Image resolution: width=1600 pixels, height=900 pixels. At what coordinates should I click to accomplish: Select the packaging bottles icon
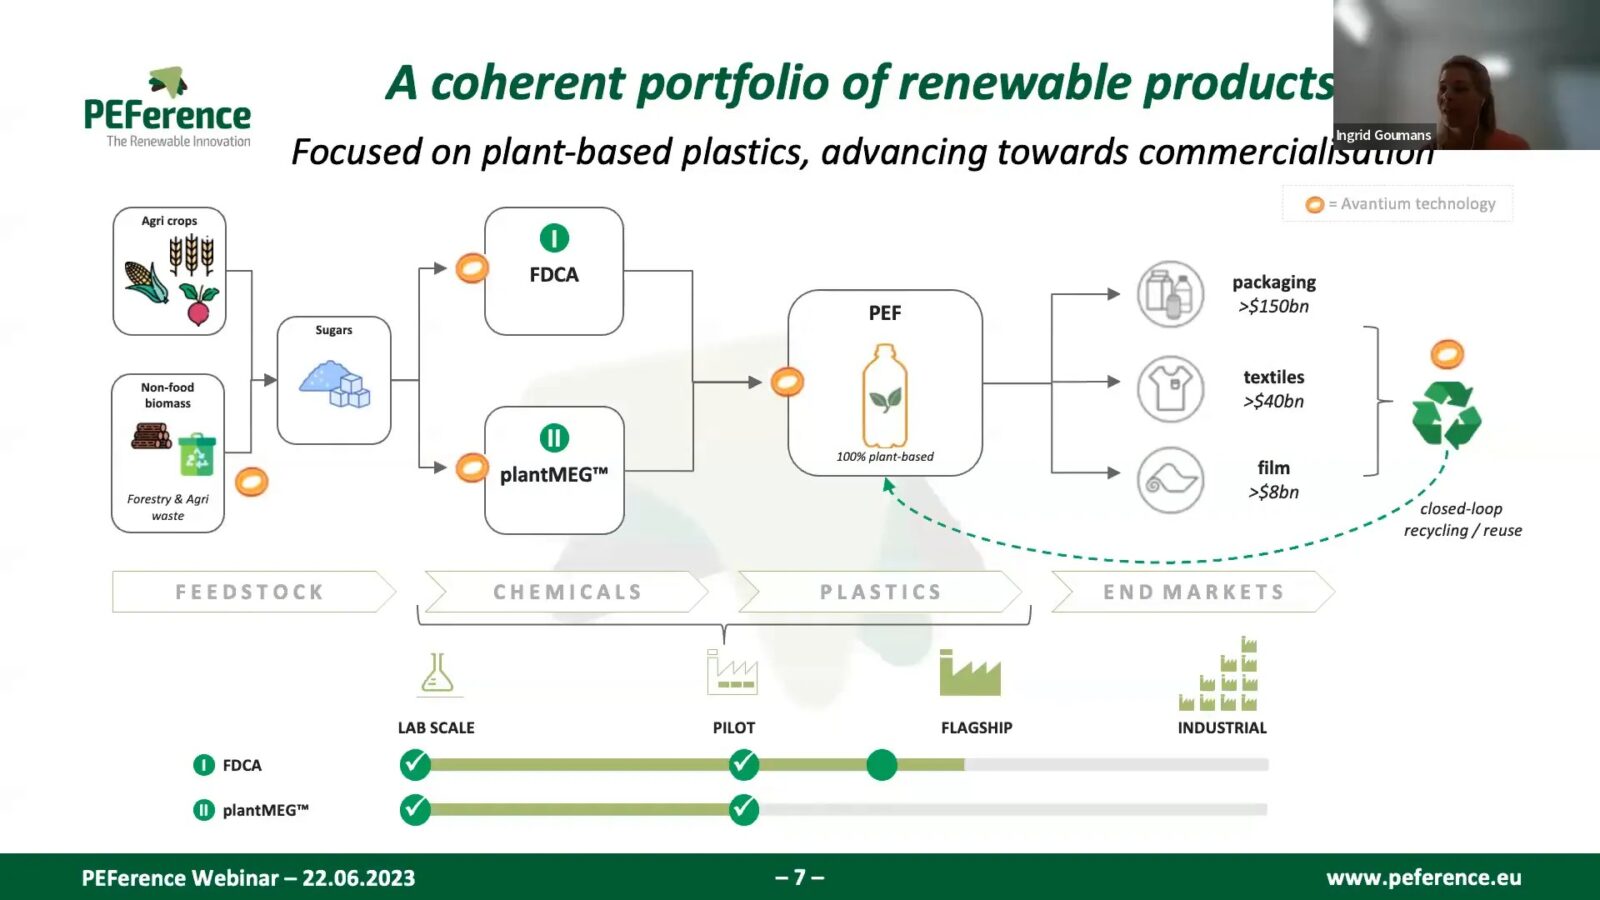[x=1170, y=295]
